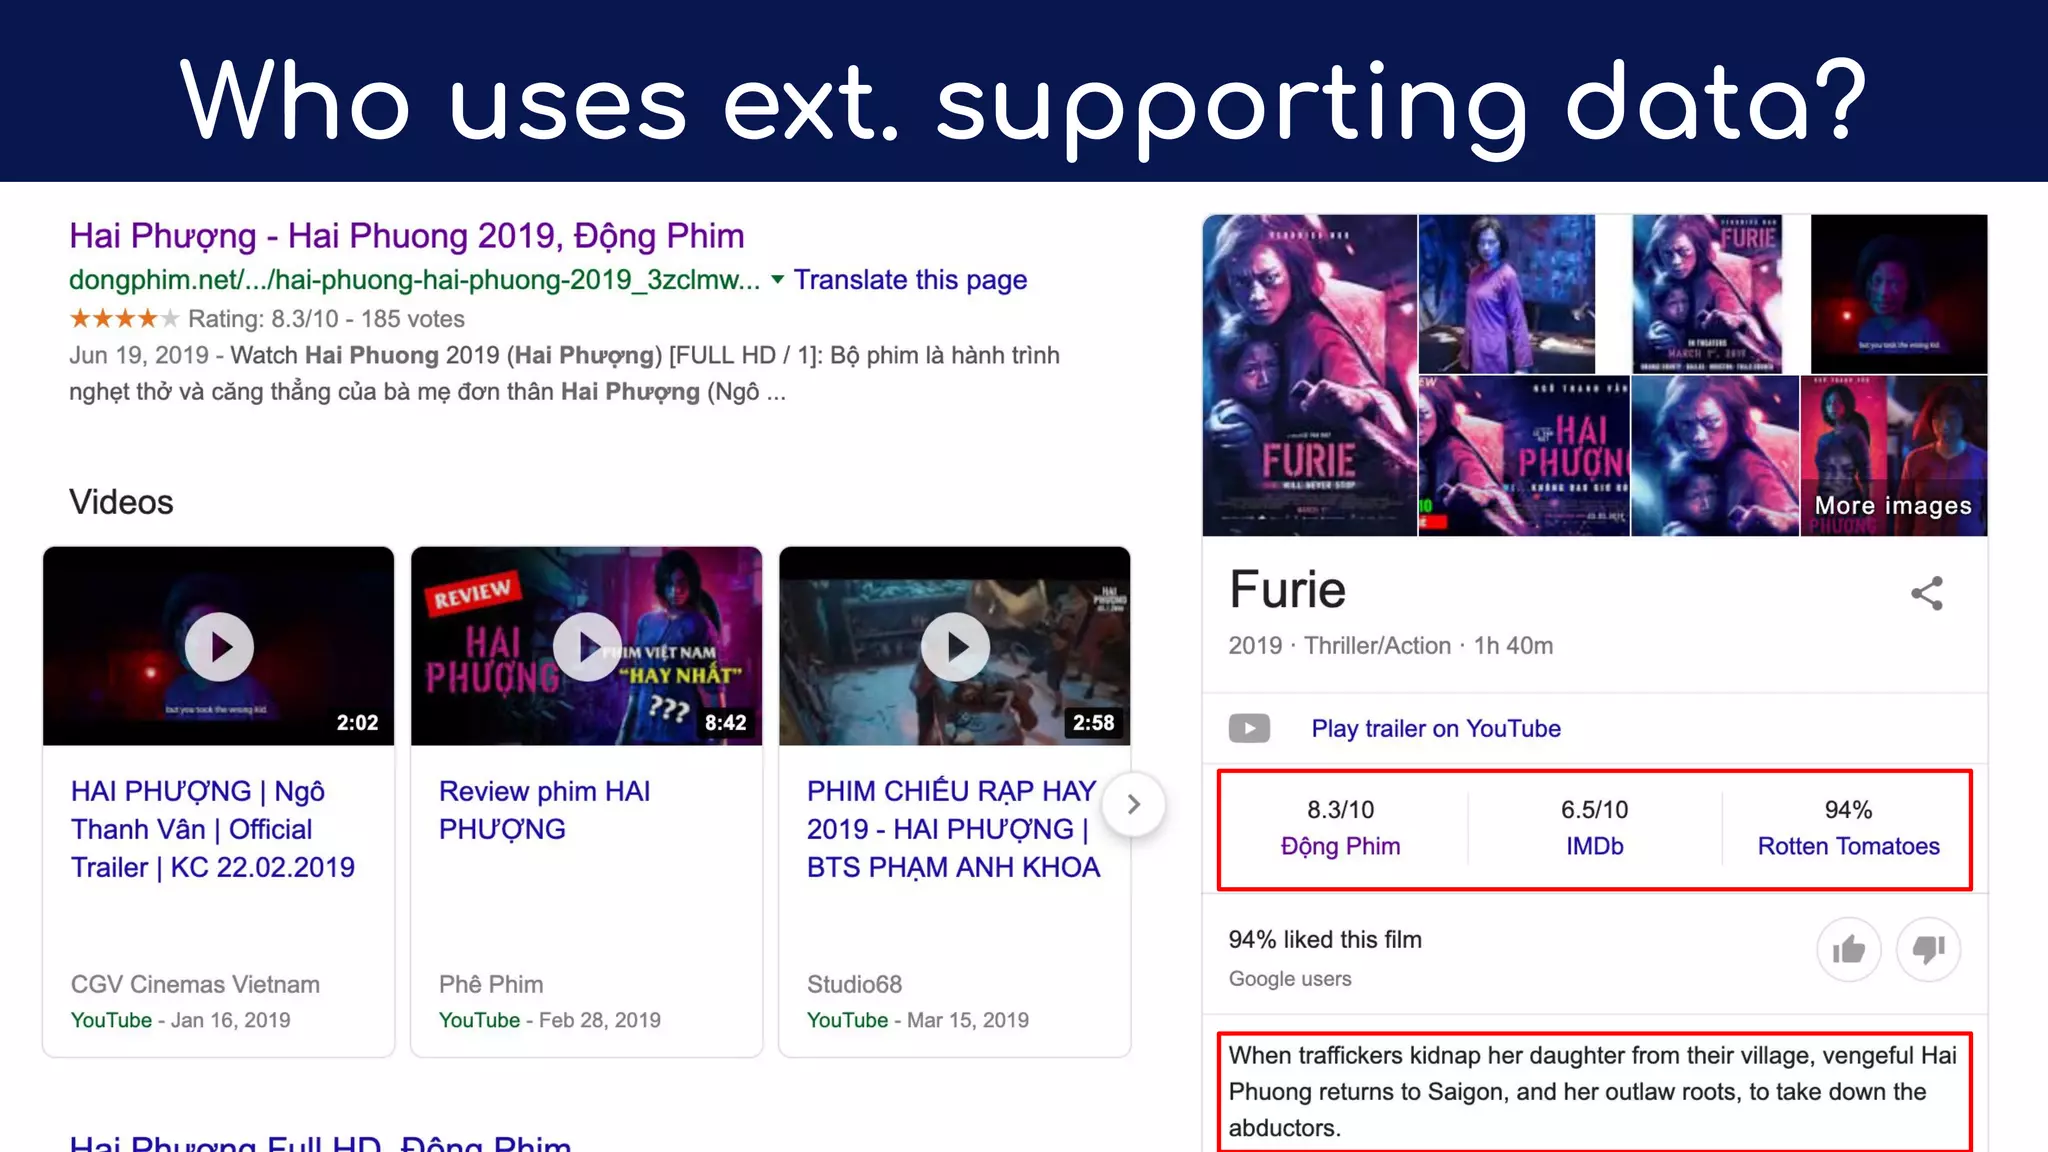Open Play trailer on YouTube link
The image size is (2048, 1152).
pos(1435,728)
